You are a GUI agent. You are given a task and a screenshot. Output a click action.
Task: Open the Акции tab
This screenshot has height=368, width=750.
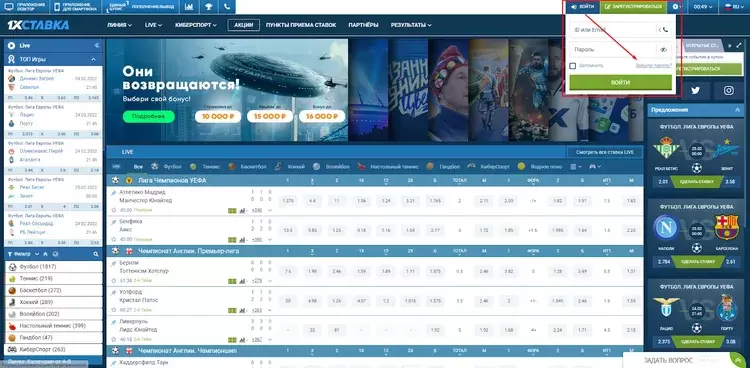pos(243,25)
